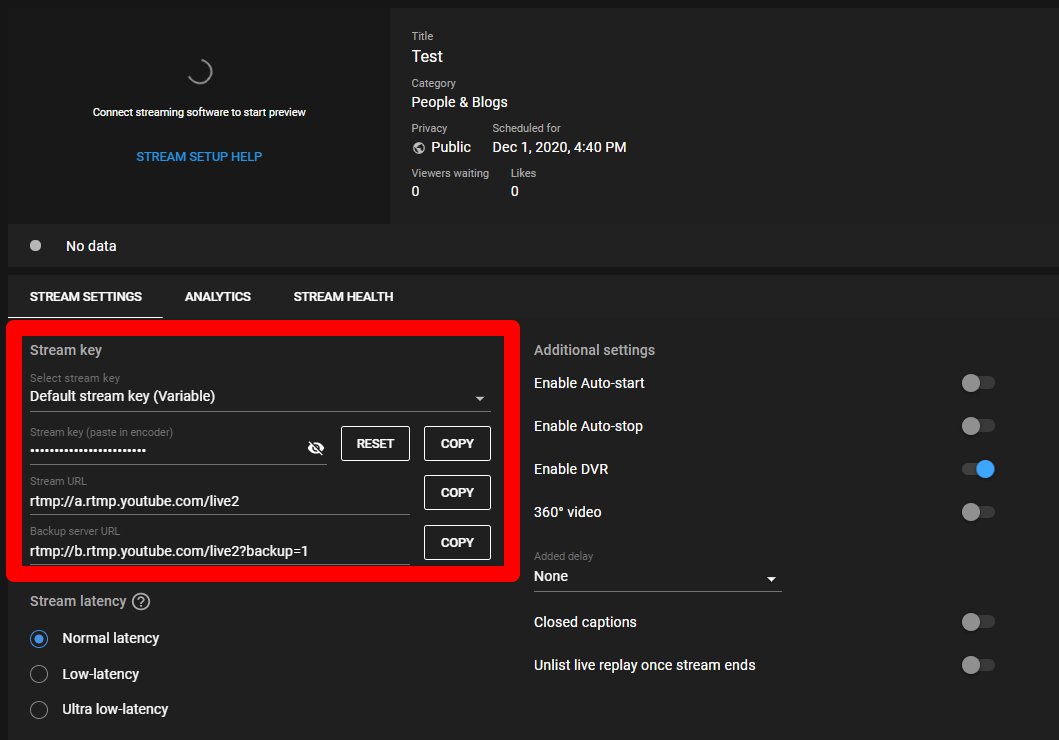The image size is (1059, 740).
Task: Click the loading spinner in preview
Action: click(199, 71)
